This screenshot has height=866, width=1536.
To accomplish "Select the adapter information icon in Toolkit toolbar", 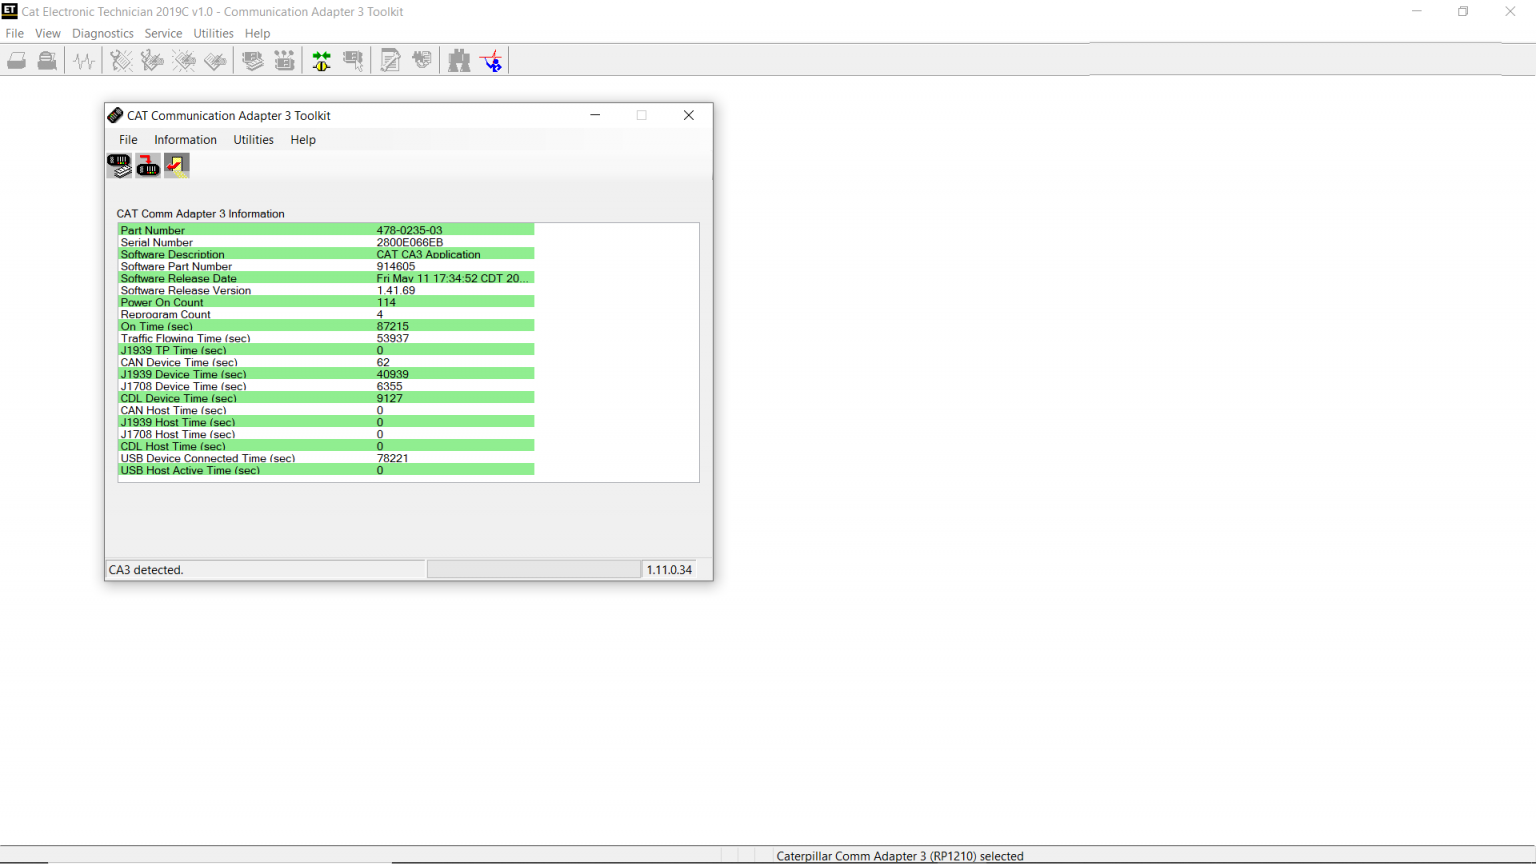I will (118, 165).
